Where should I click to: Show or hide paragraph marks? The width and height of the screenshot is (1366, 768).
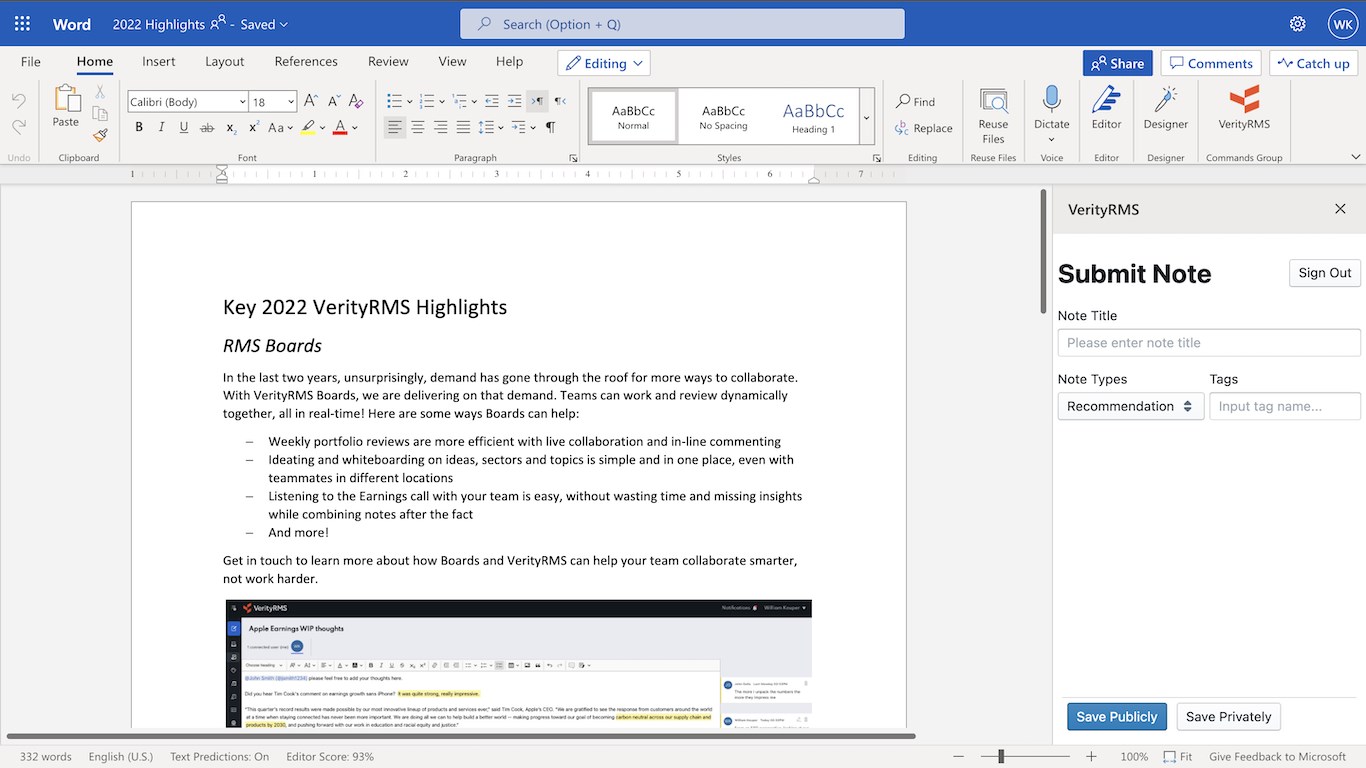(550, 127)
